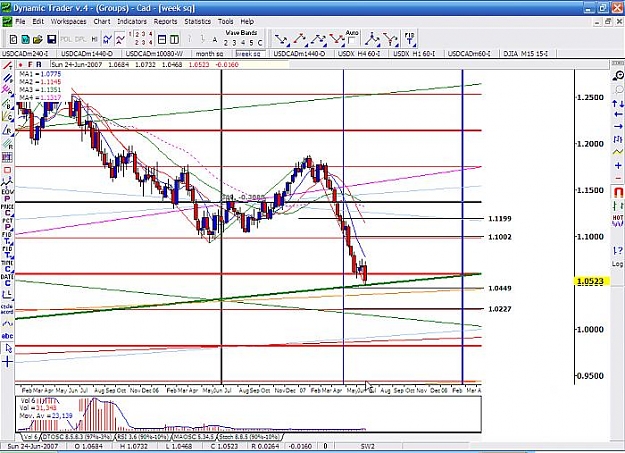Switch to USDX H1 60-I tab
Image resolution: width=625 pixels, height=453 pixels.
point(414,53)
